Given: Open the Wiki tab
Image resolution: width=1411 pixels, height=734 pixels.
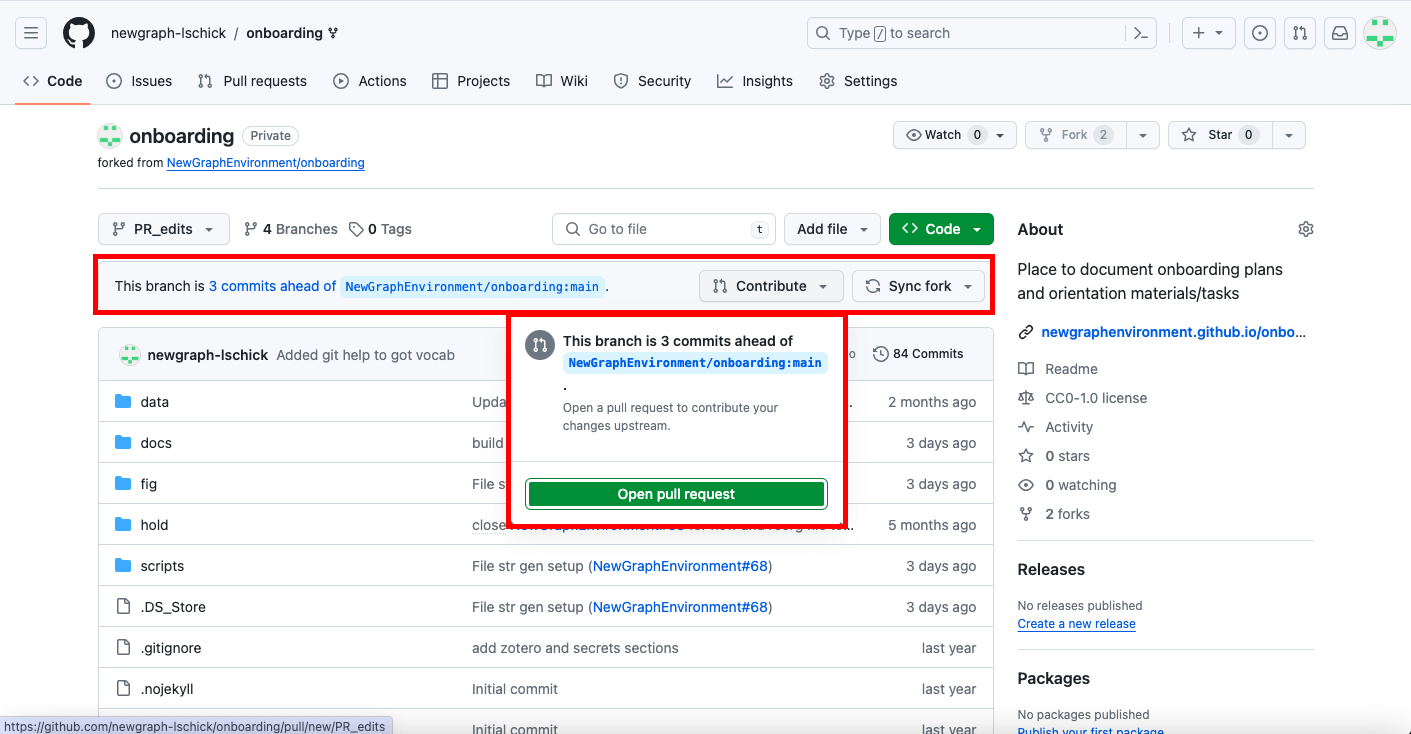Looking at the screenshot, I should point(562,81).
